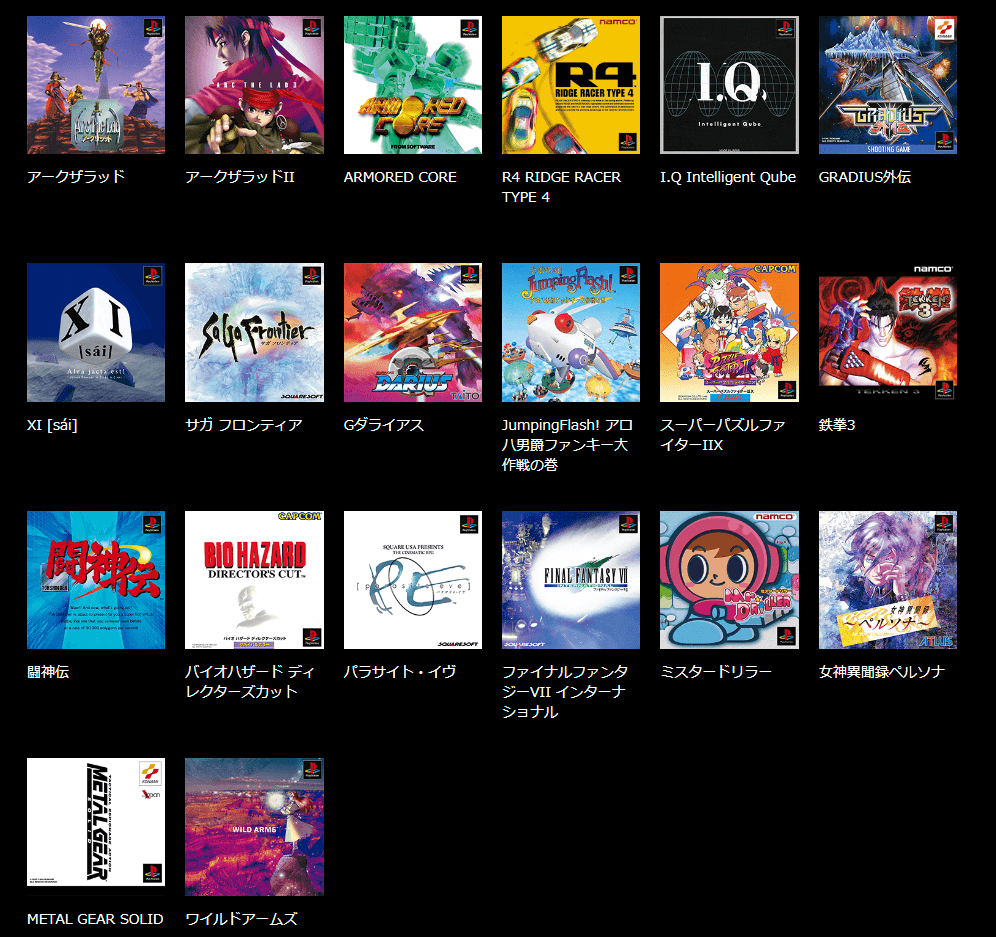
Task: Click the XI [sái] dice cover
Action: pyautogui.click(x=95, y=331)
